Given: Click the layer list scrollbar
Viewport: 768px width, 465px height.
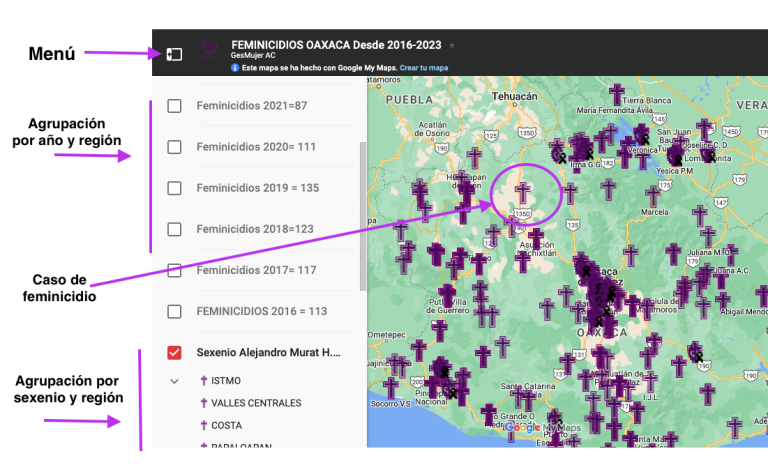Looking at the screenshot, I should click(363, 216).
